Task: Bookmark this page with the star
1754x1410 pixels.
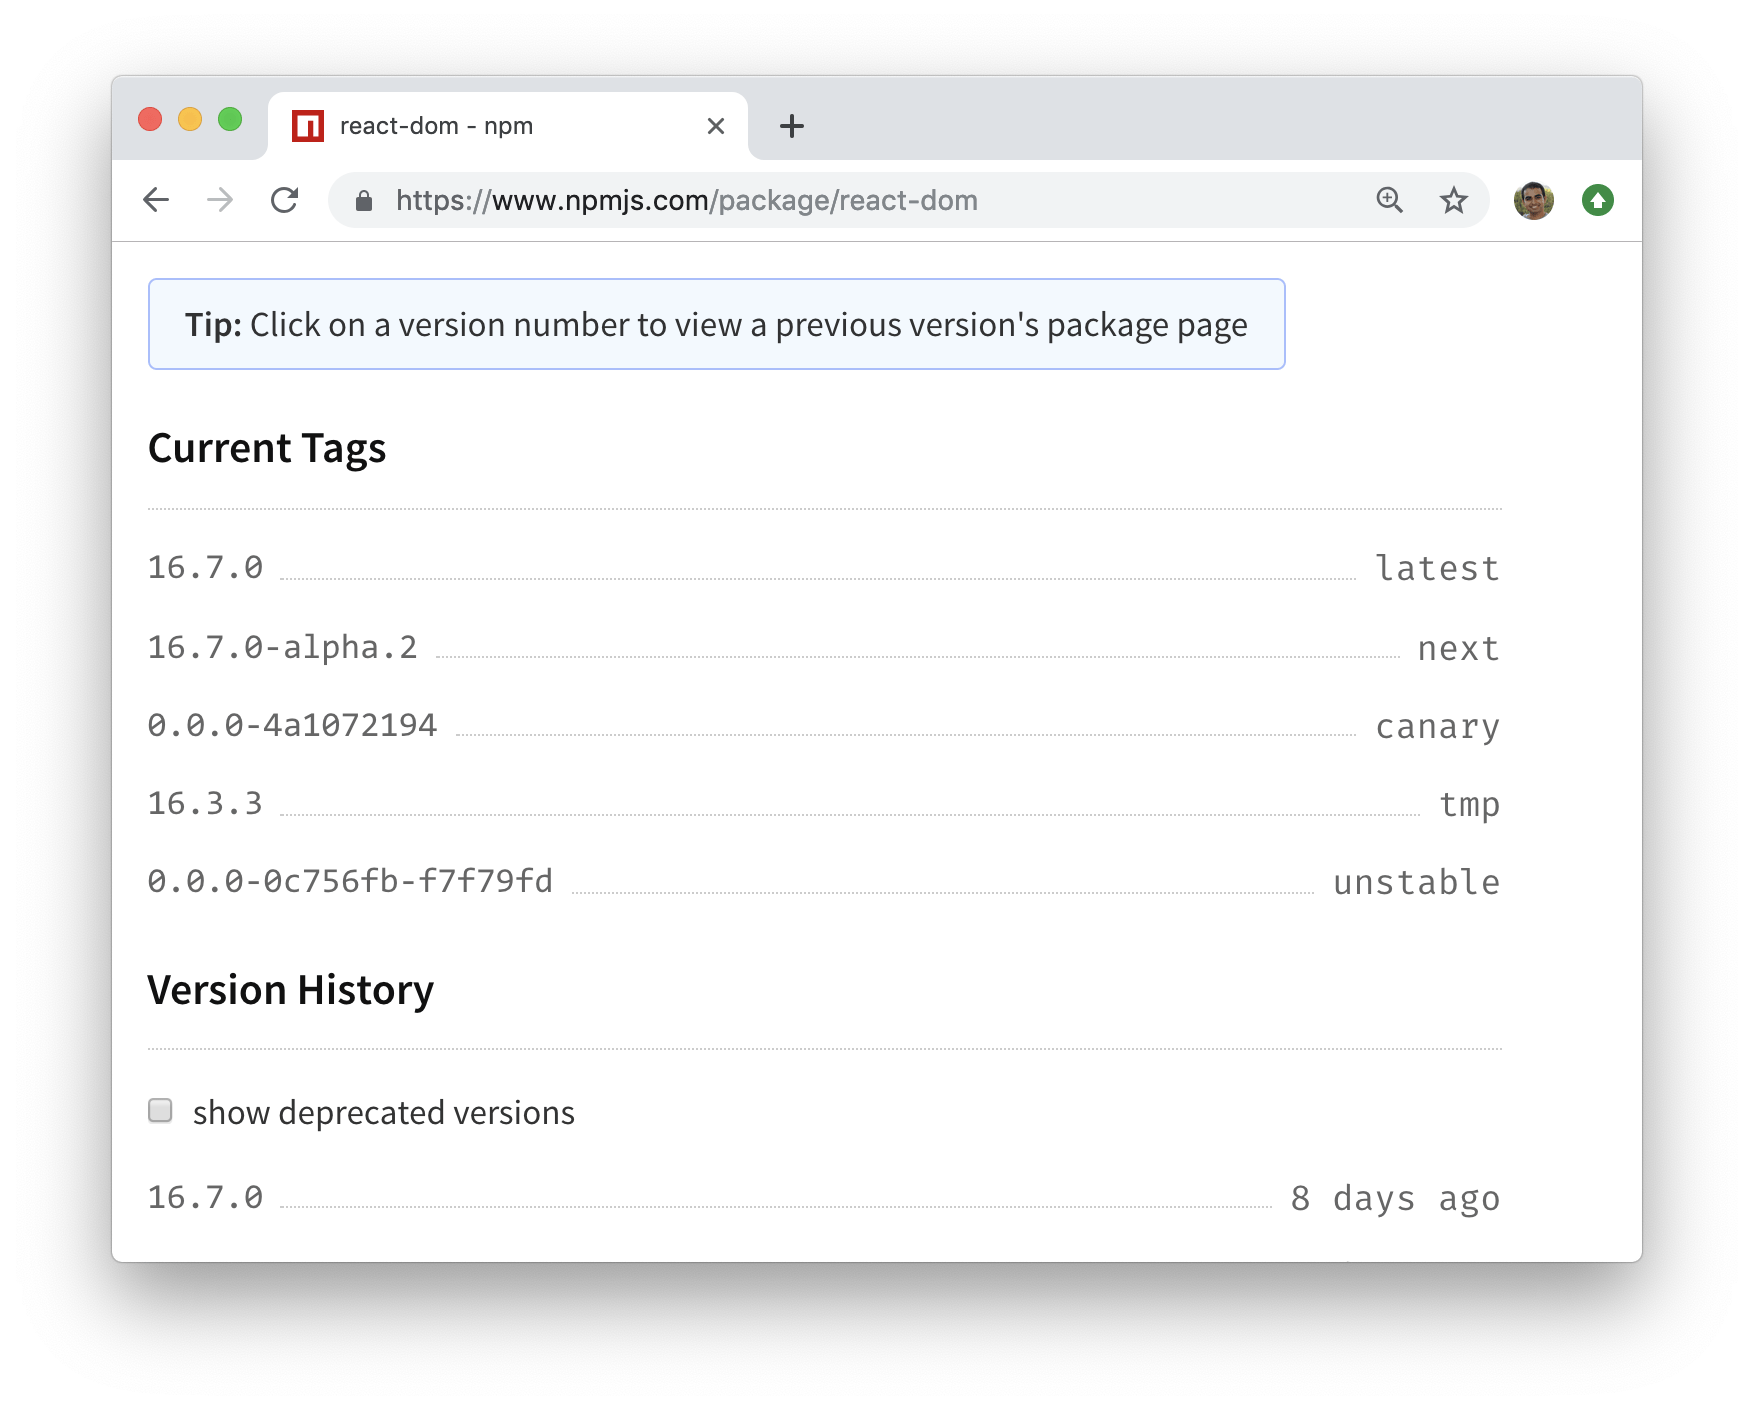Action: click(1453, 200)
